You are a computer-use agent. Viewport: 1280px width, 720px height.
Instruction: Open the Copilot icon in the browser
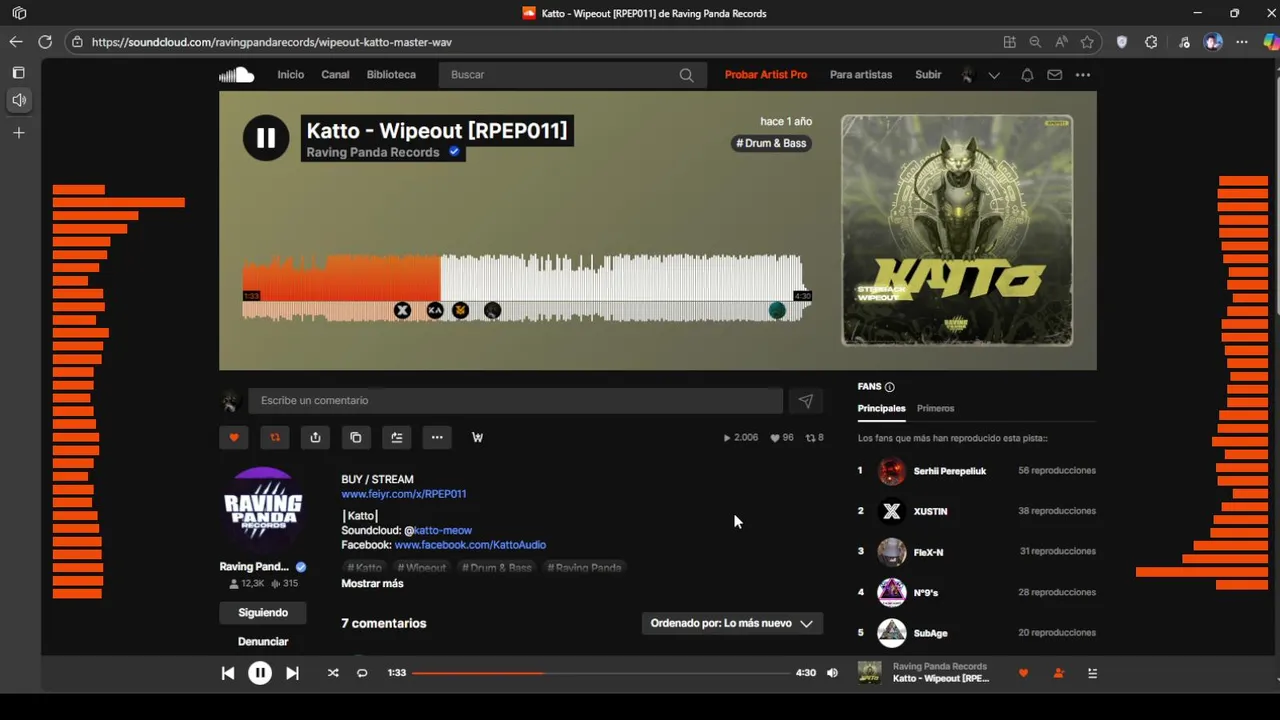(1270, 42)
